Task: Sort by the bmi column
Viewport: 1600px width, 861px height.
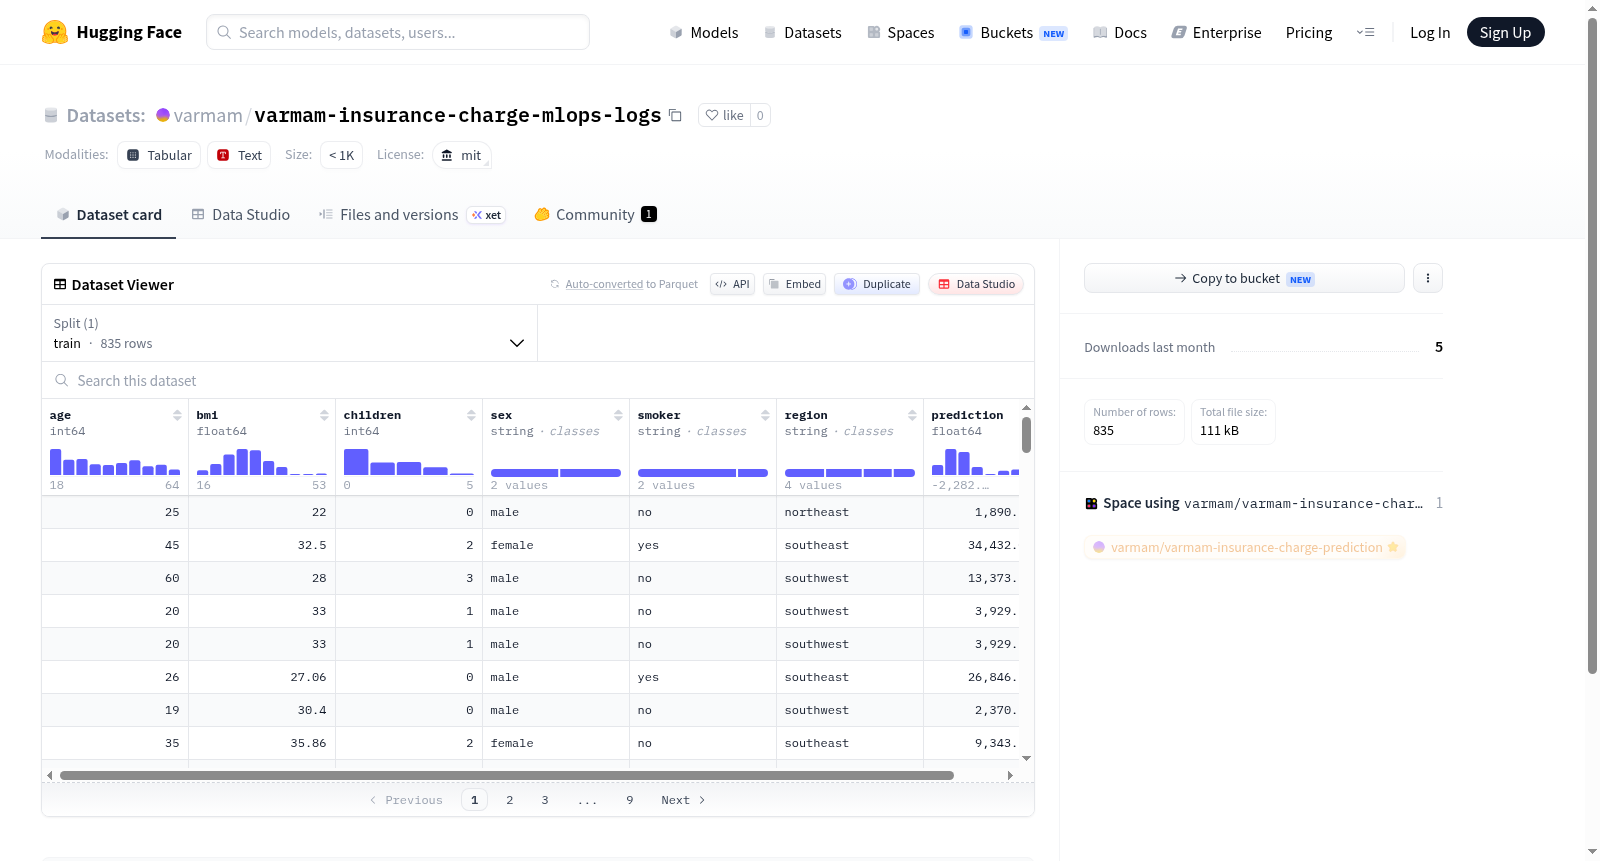Action: pyautogui.click(x=324, y=415)
